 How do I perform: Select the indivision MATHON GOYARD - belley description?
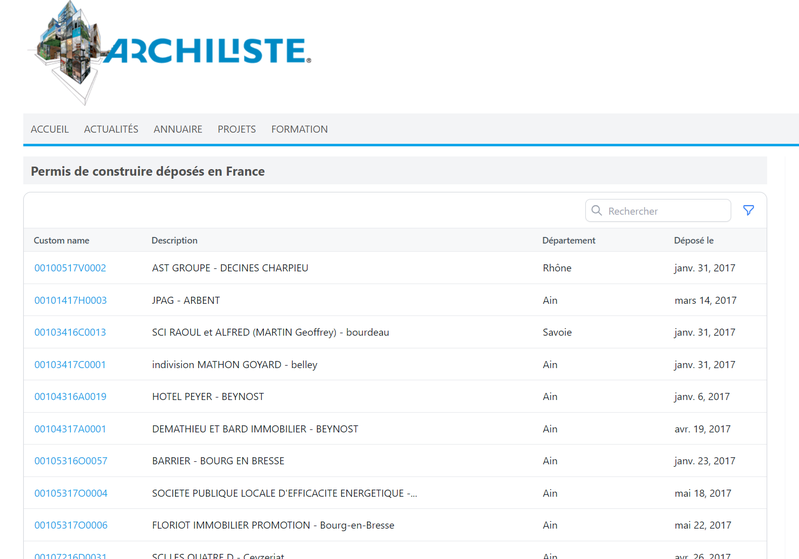pos(234,365)
